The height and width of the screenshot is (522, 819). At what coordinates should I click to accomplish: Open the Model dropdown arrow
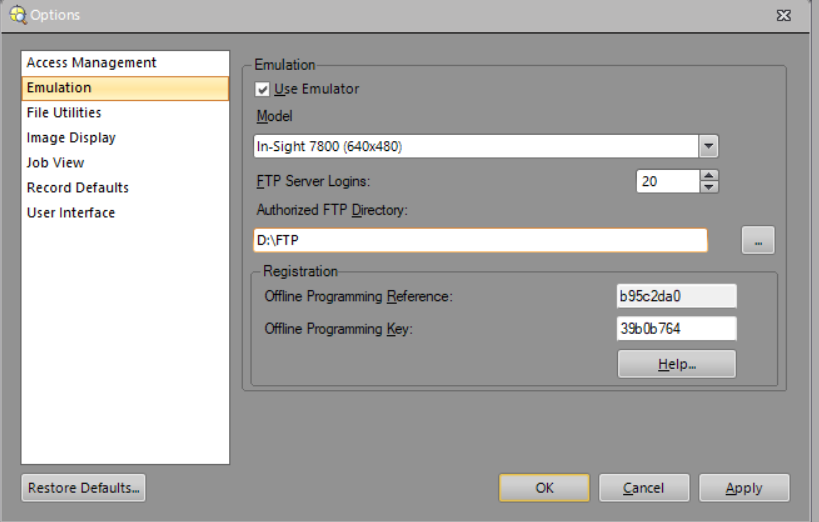coord(708,146)
